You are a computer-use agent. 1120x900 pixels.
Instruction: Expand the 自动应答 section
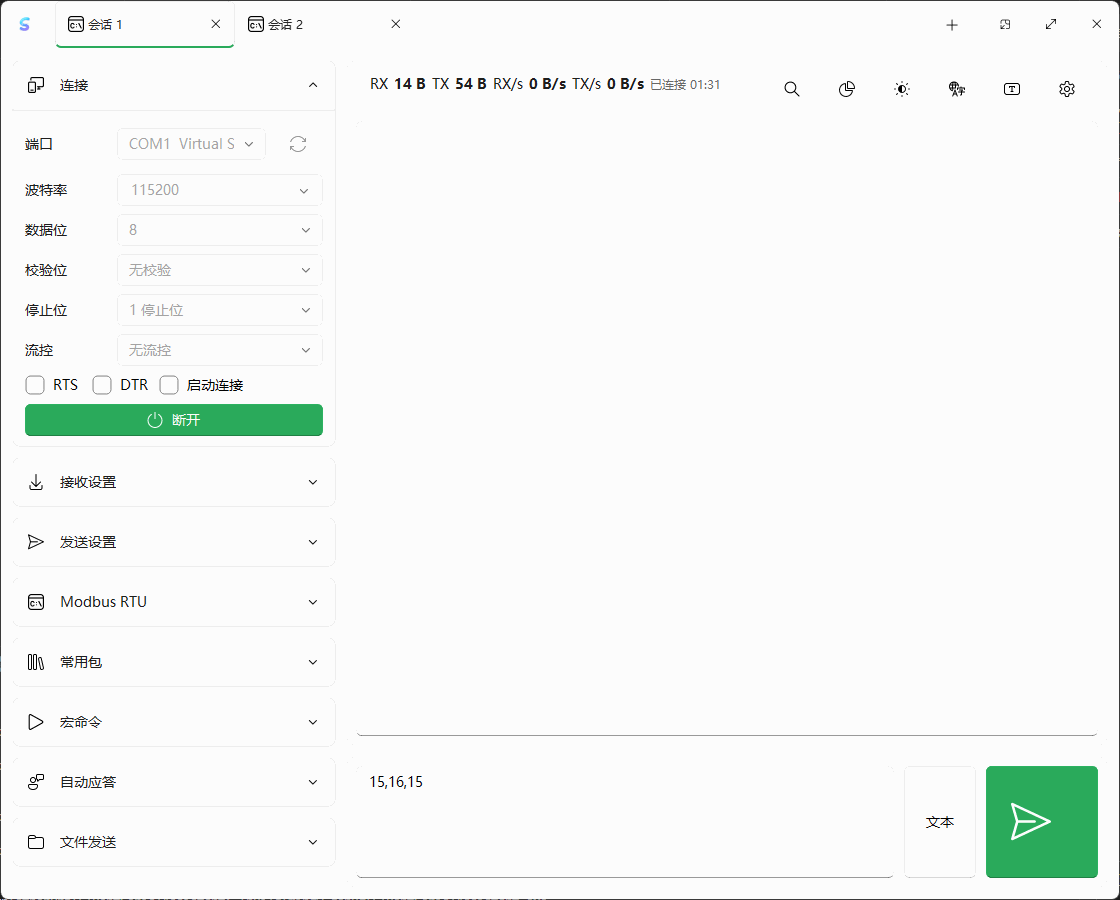[x=174, y=782]
